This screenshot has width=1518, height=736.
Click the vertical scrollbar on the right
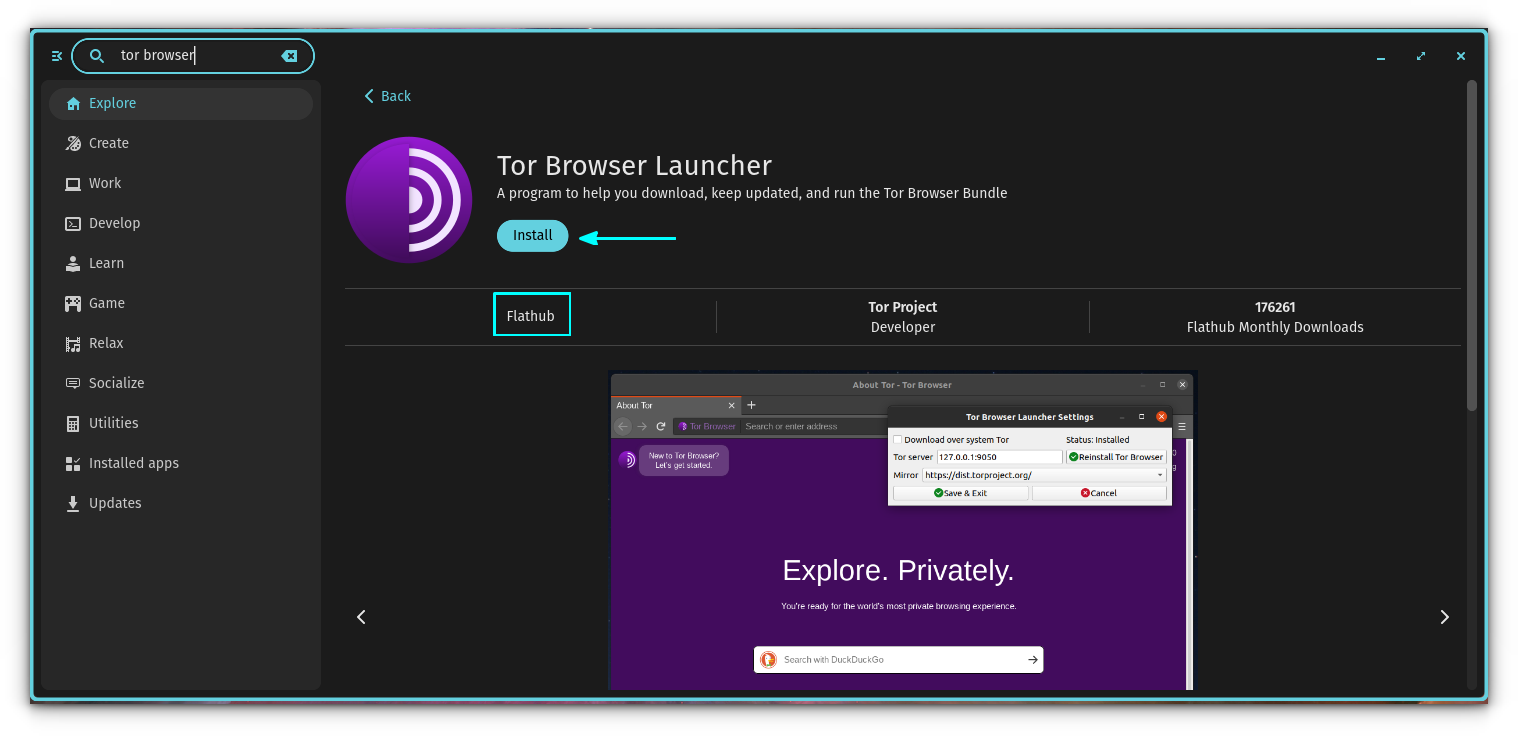[1472, 245]
